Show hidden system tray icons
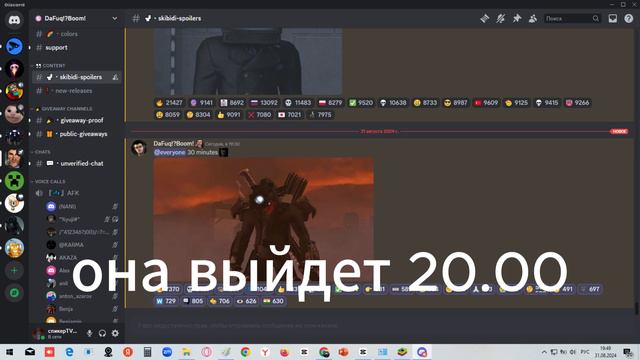The height and width of the screenshot is (360, 640). [x=544, y=352]
